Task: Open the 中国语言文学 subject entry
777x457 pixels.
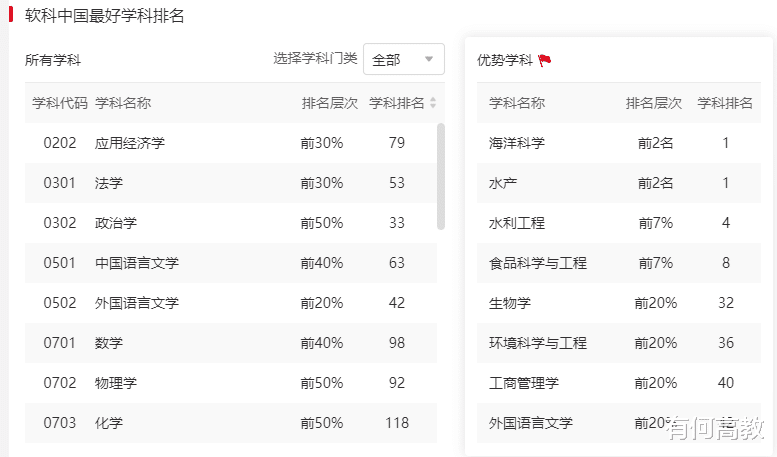Action: tap(137, 263)
